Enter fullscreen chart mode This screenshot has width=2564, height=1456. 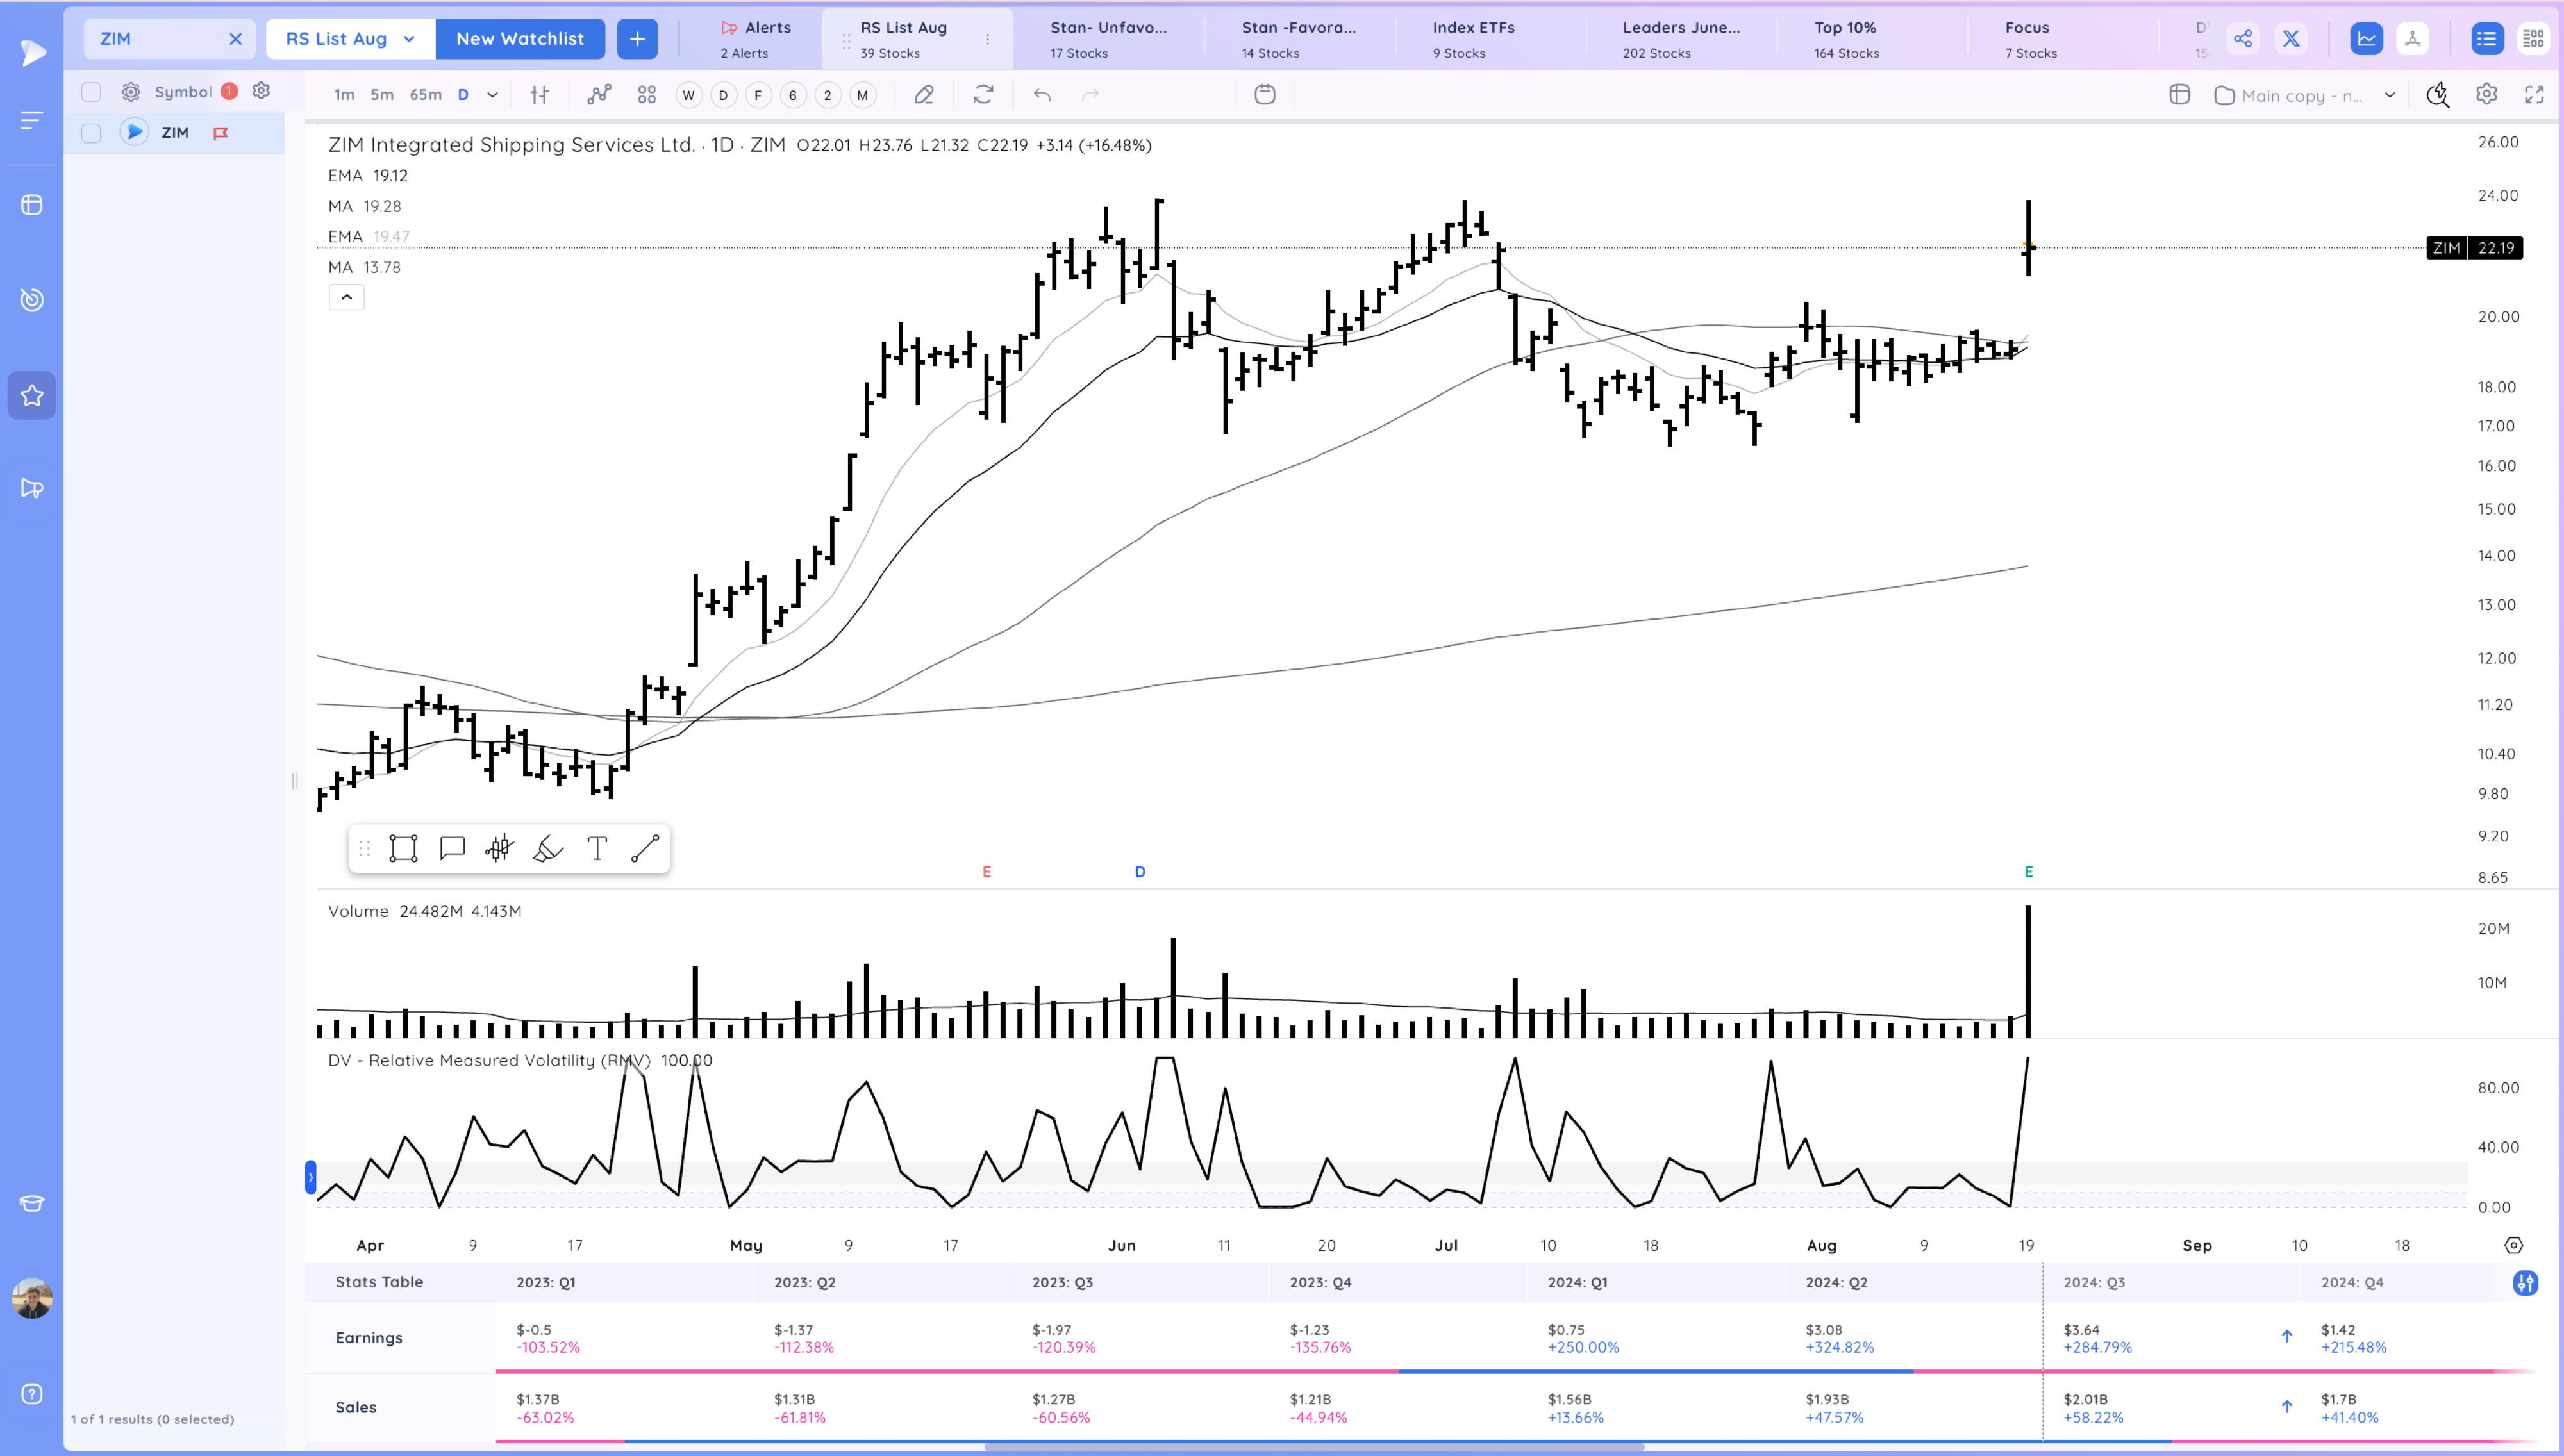2536,94
